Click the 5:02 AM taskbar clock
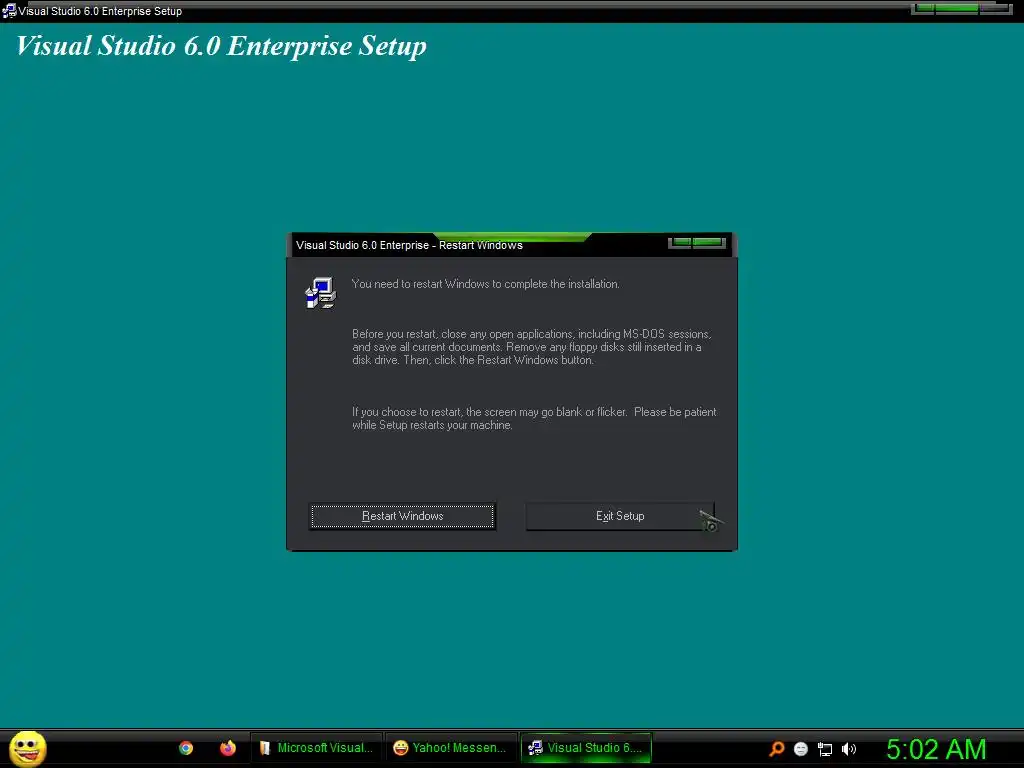 click(x=936, y=749)
